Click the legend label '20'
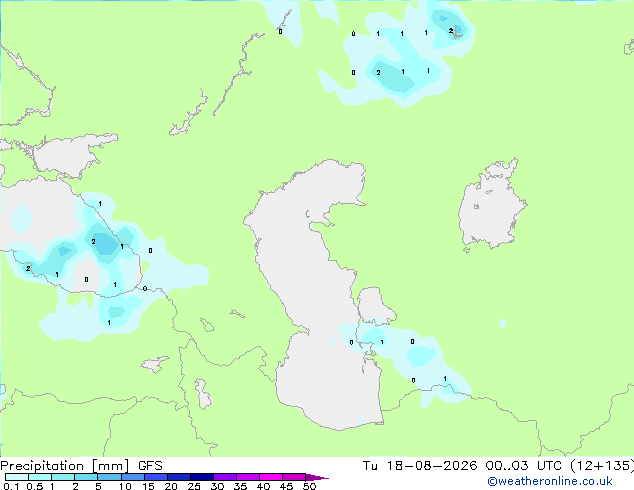Viewport: 634px width, 490px height. click(x=171, y=486)
